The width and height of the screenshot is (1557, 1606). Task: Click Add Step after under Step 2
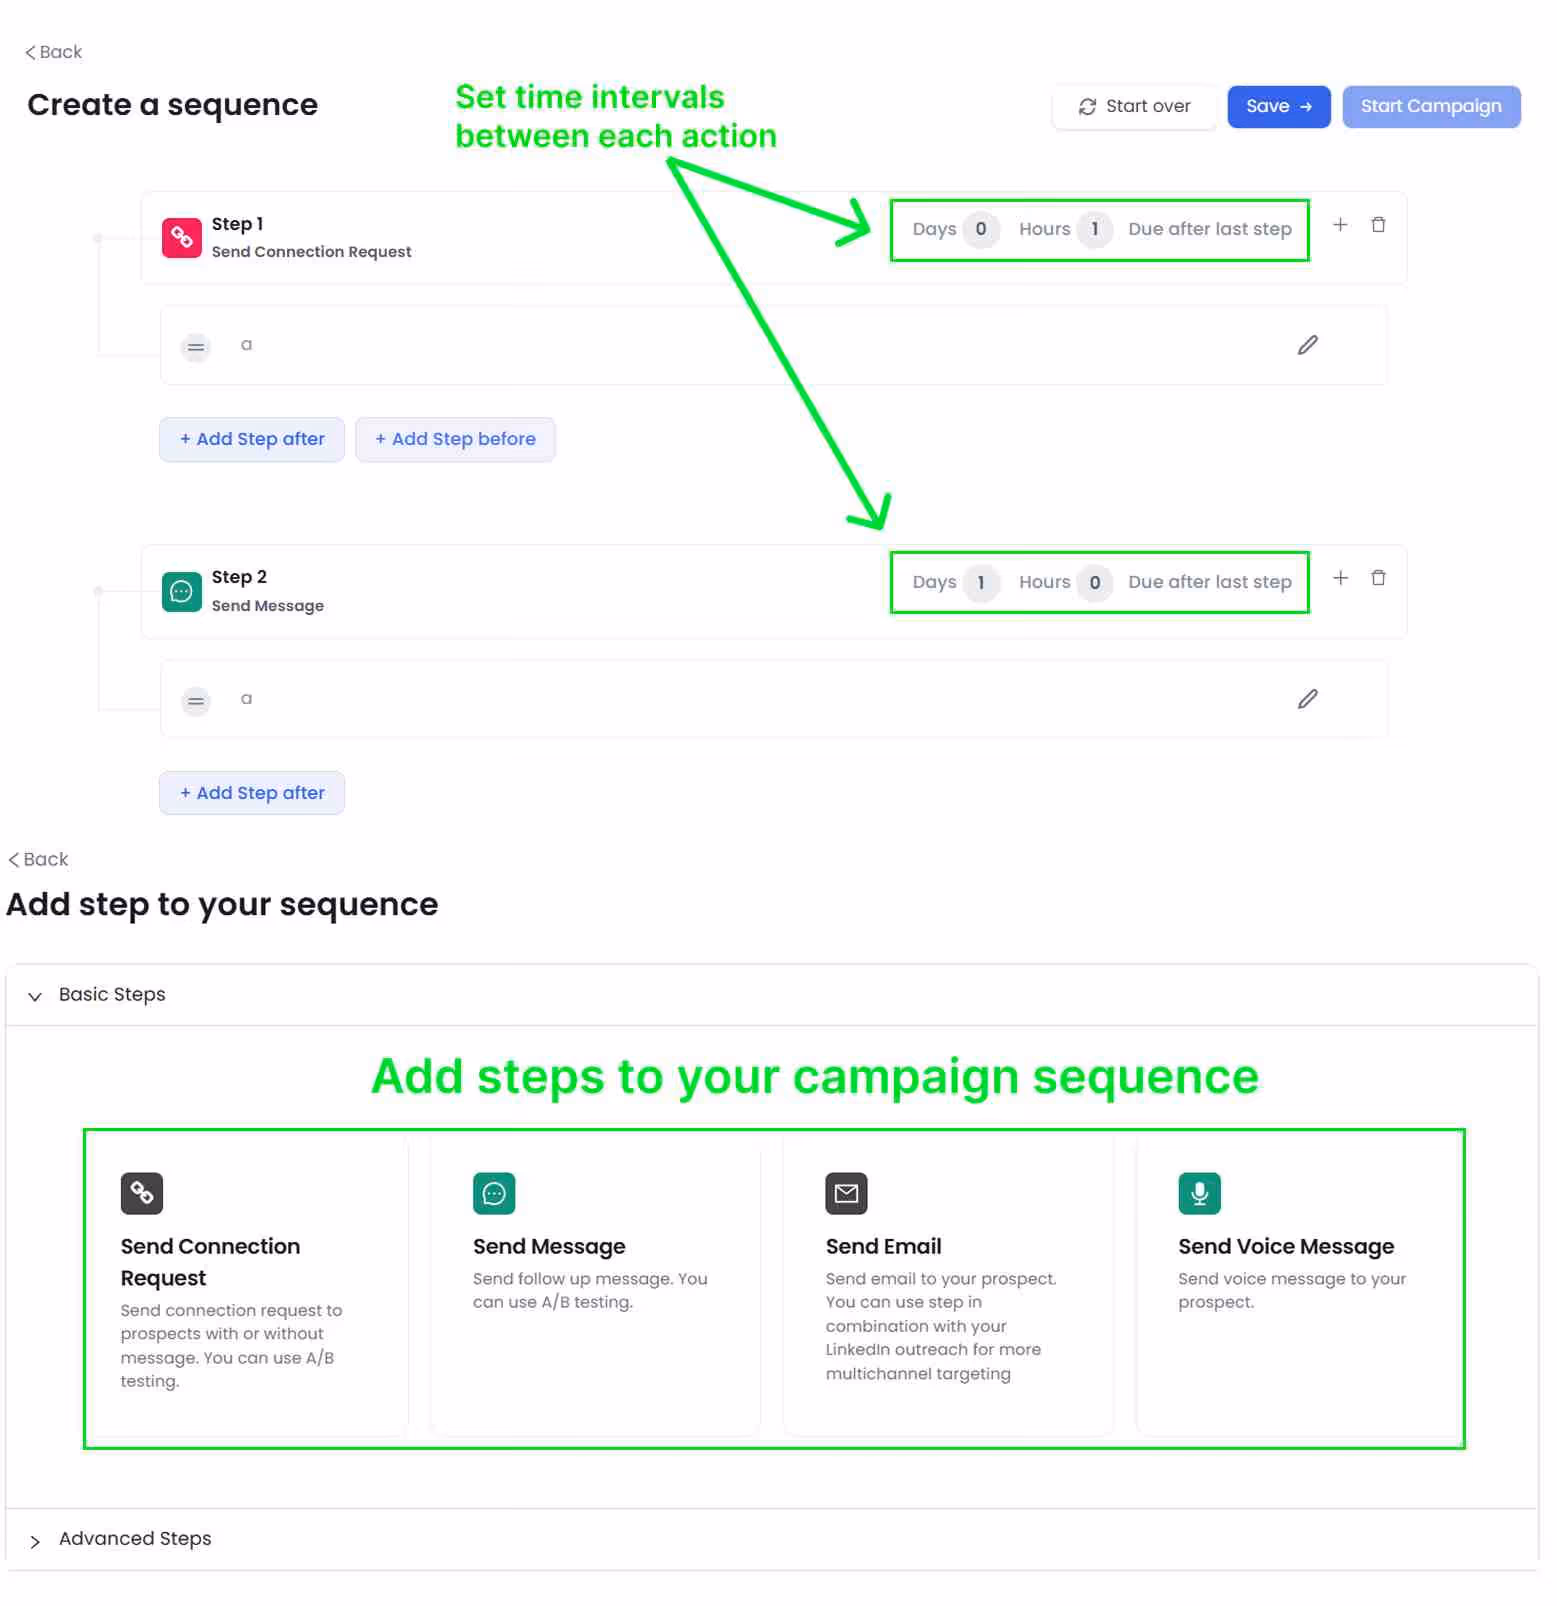tap(252, 793)
